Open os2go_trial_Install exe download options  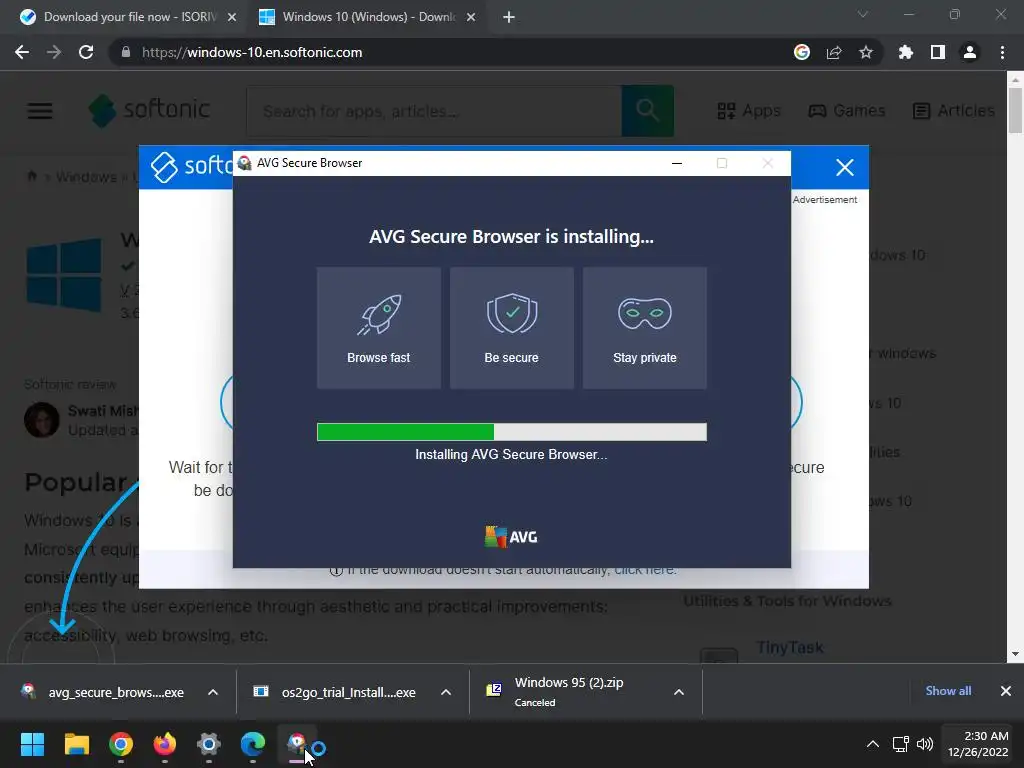pos(446,692)
